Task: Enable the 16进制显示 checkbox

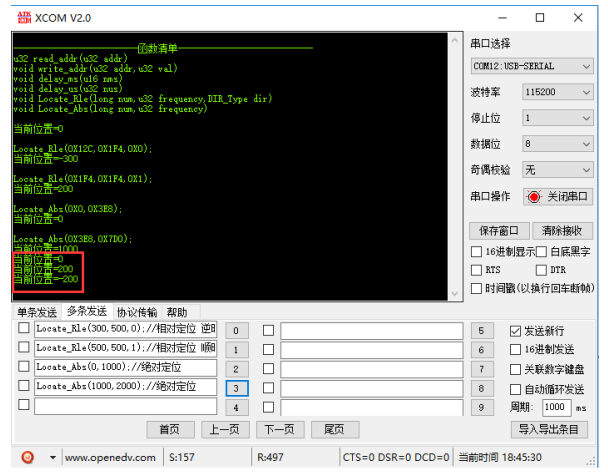Action: [x=476, y=252]
